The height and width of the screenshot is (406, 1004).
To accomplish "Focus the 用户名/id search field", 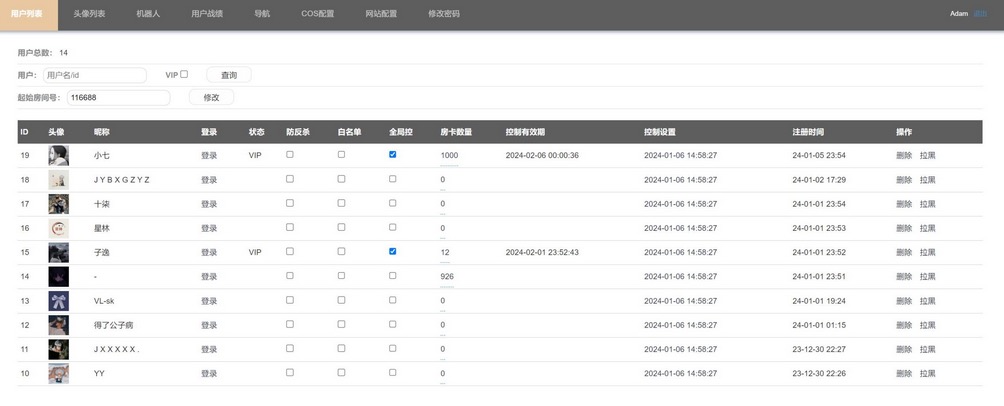I will [x=94, y=75].
